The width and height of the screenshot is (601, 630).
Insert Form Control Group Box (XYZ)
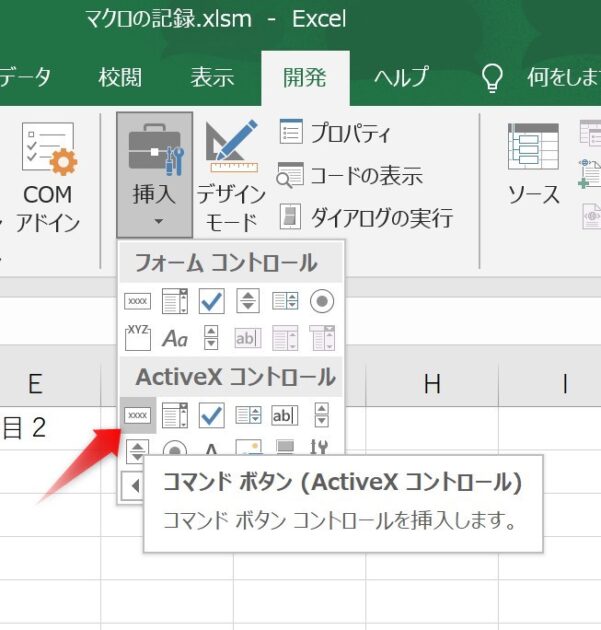pos(138,338)
